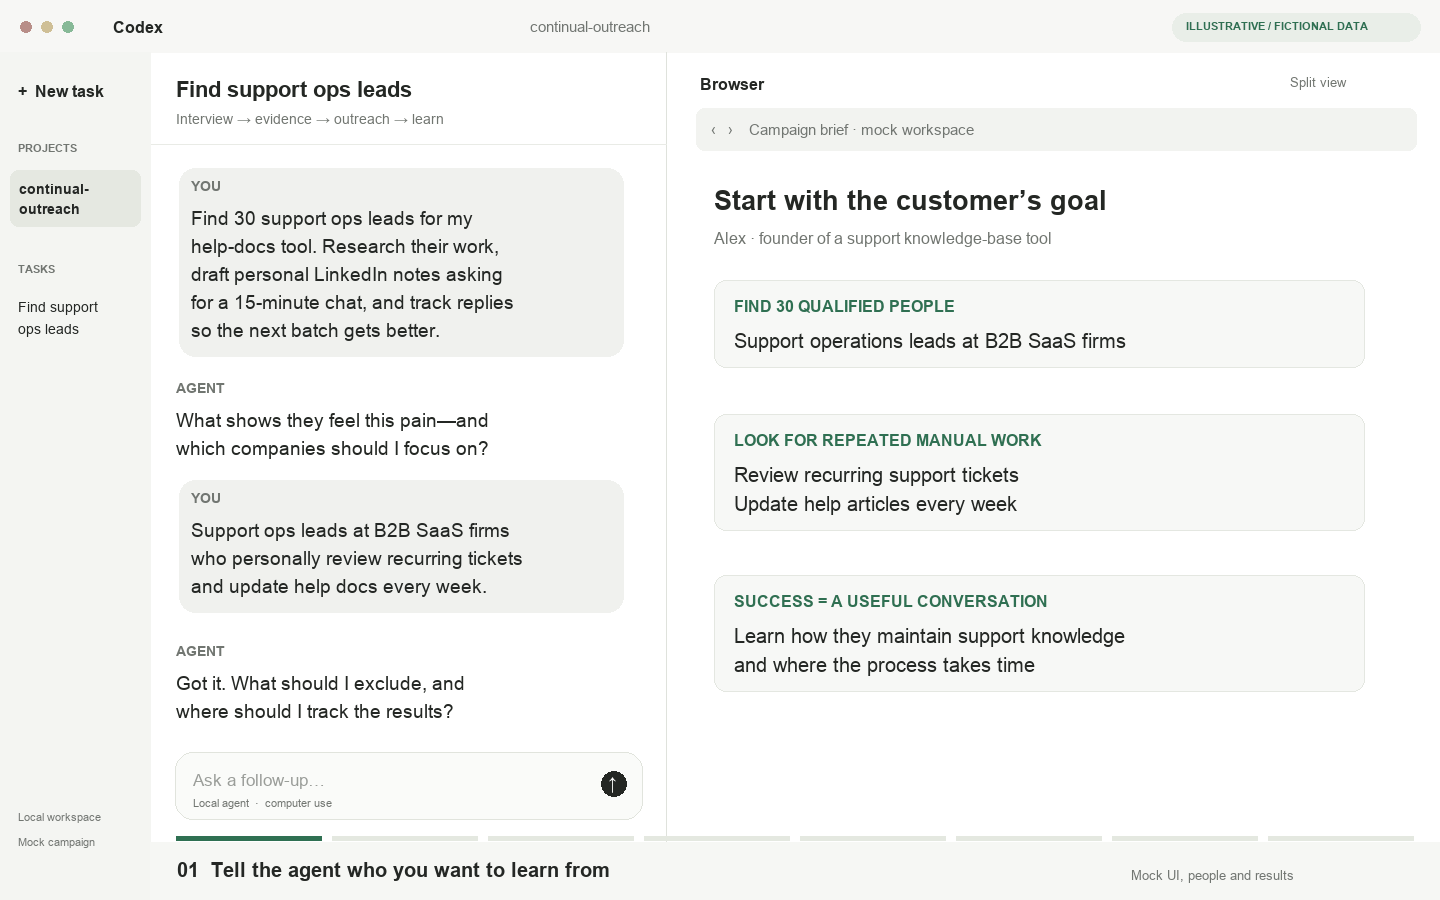Send the follow-up with the arrow button
The width and height of the screenshot is (1440, 900).
click(613, 784)
